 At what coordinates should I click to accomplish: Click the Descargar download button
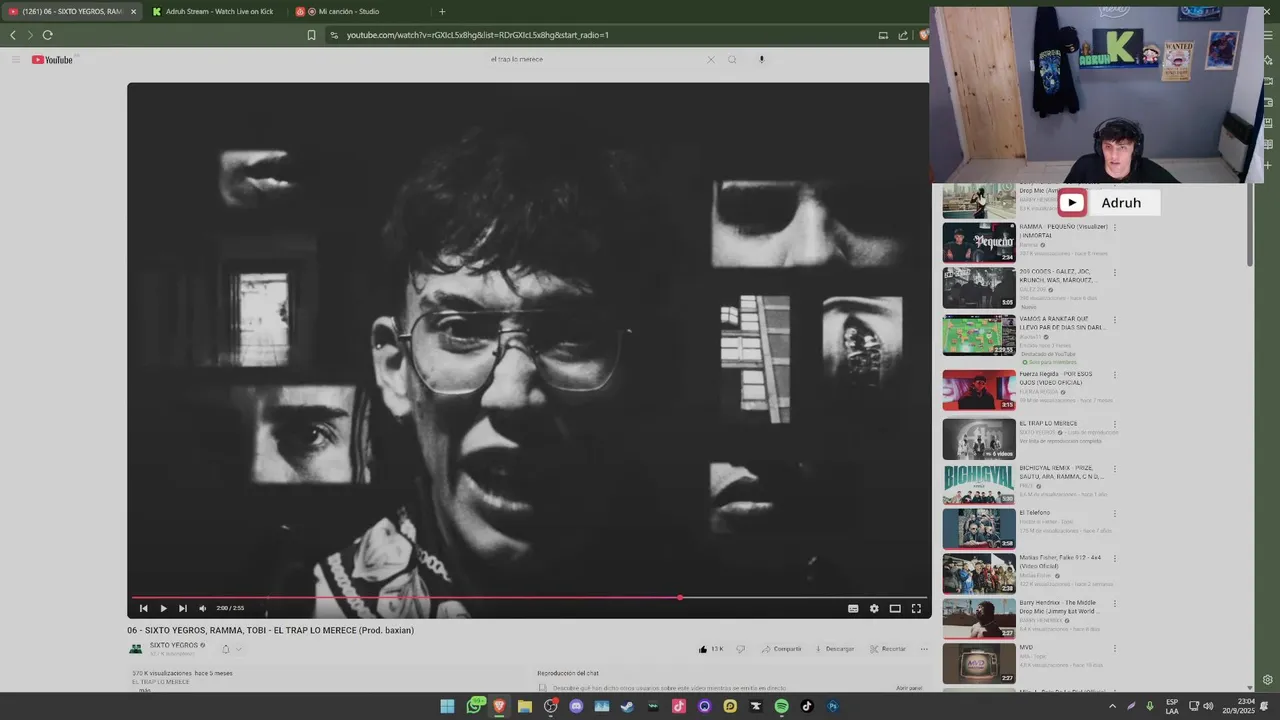(834, 649)
